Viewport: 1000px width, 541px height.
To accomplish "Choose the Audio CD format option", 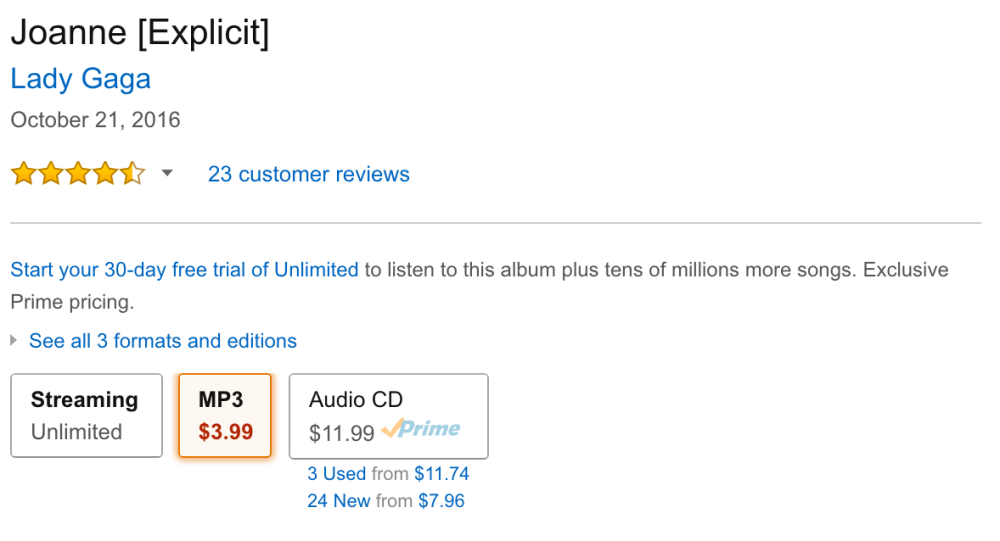I will pos(388,415).
